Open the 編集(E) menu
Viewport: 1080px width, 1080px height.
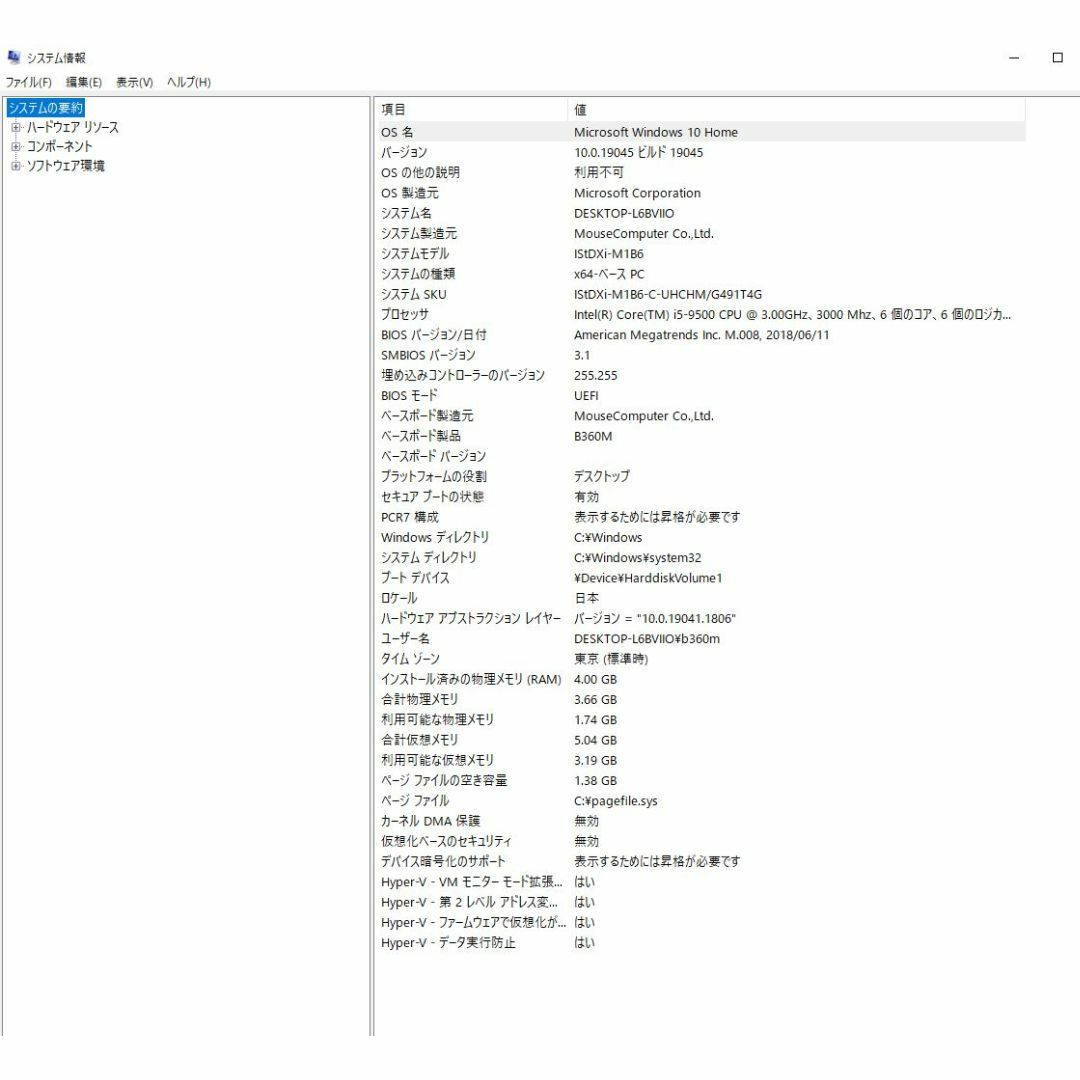83,82
